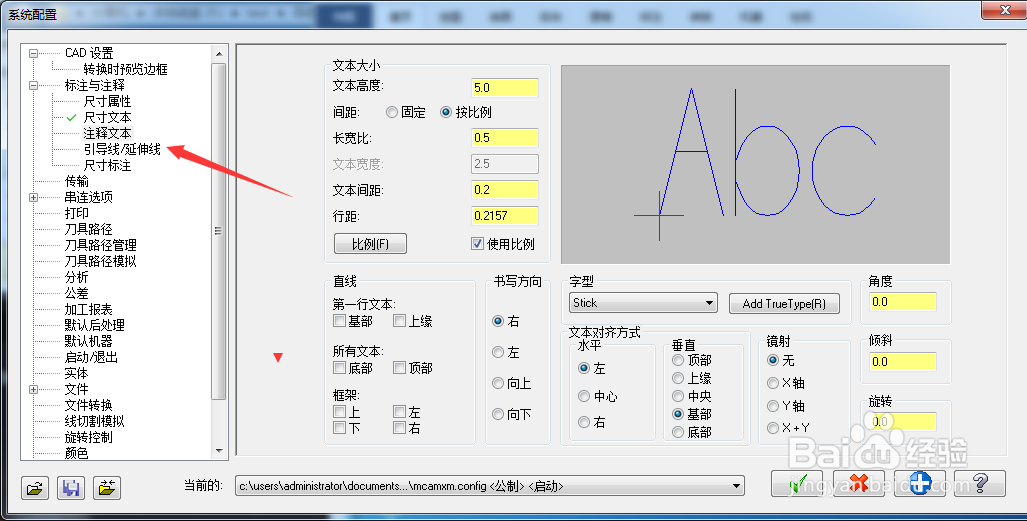The image size is (1027, 521).
Task: Click the Add TrueType(R) button
Action: 784,303
